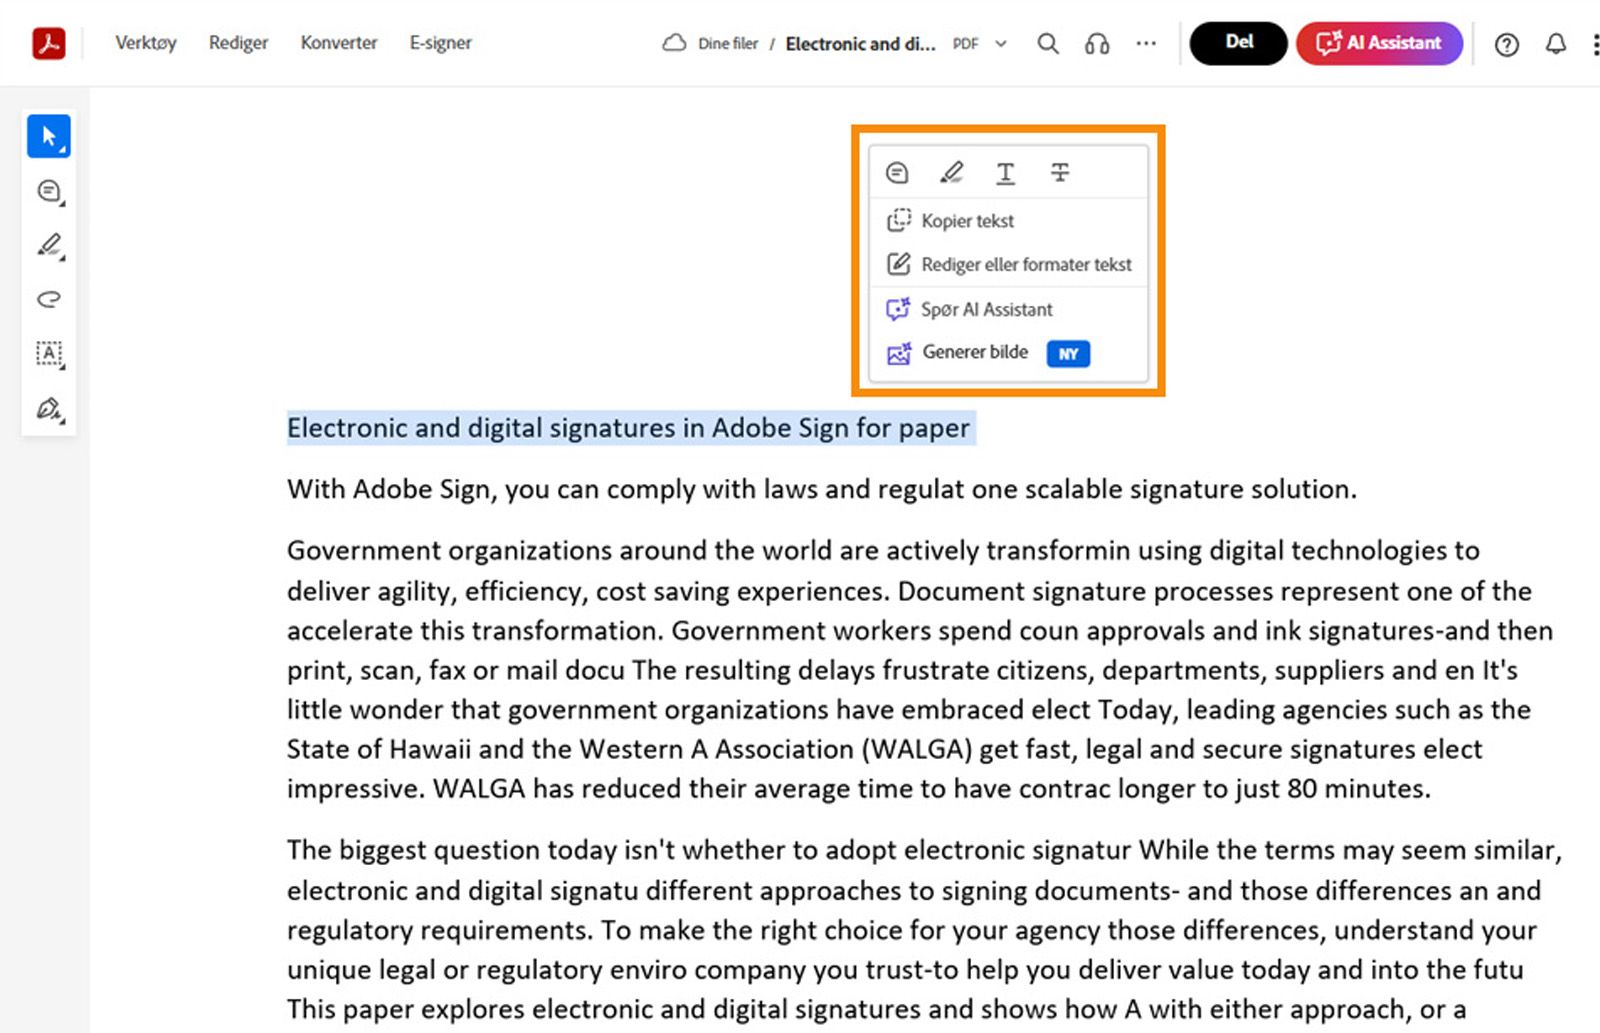
Task: Launch the AI Assistant button
Action: coord(1379,43)
